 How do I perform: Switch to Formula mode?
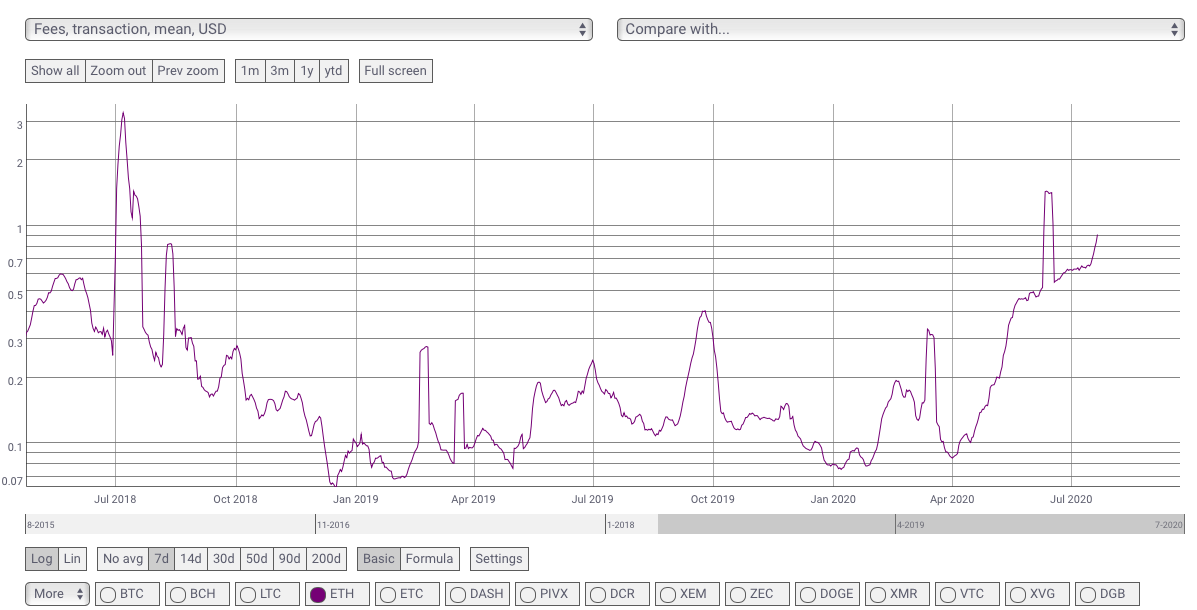click(429, 559)
